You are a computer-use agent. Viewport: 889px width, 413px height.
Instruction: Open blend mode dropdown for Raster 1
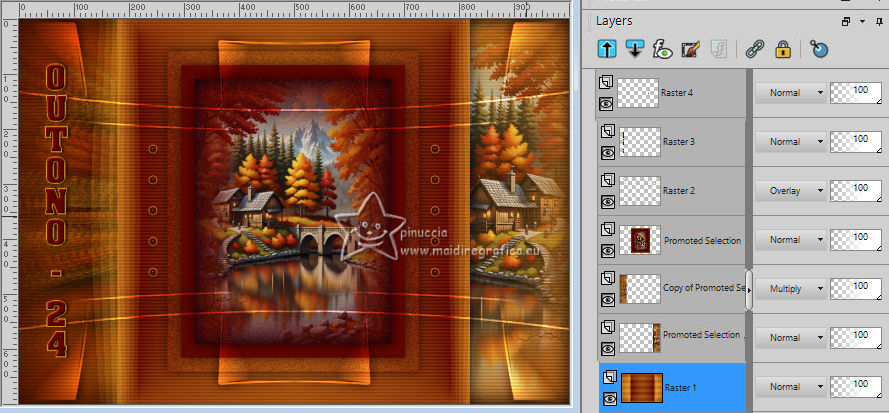pyautogui.click(x=790, y=387)
